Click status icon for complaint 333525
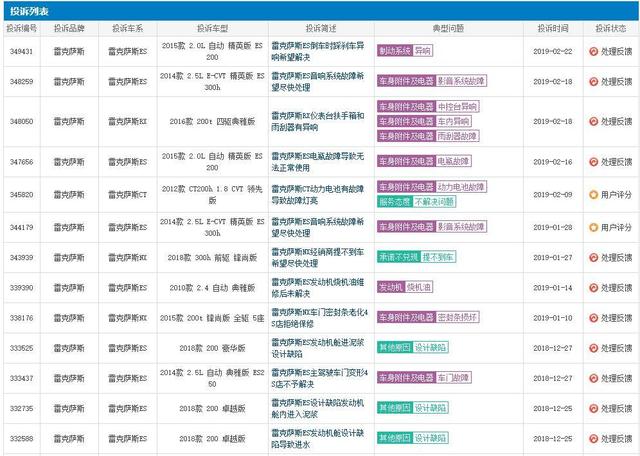 (593, 348)
